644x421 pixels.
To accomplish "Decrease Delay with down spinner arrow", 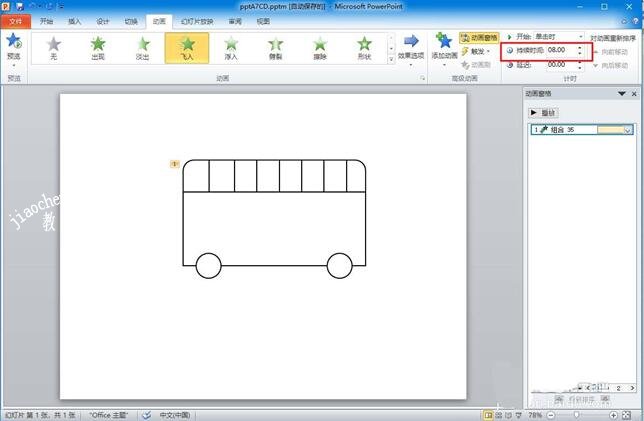I will [x=580, y=68].
